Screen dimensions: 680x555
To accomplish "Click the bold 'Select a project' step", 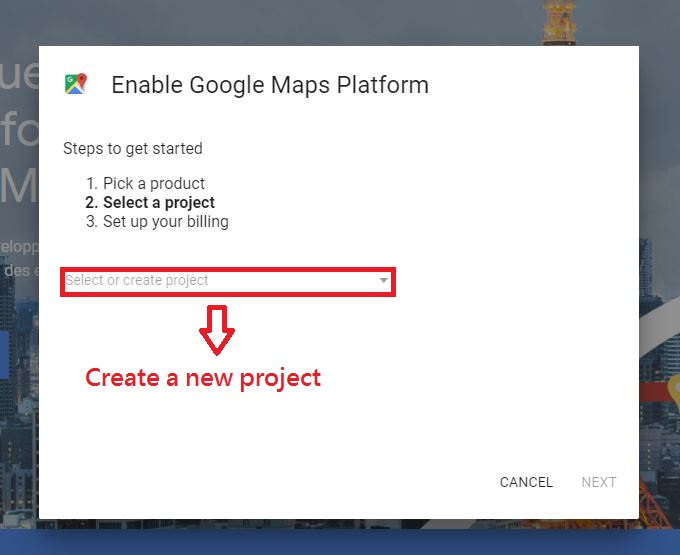I will click(158, 203).
